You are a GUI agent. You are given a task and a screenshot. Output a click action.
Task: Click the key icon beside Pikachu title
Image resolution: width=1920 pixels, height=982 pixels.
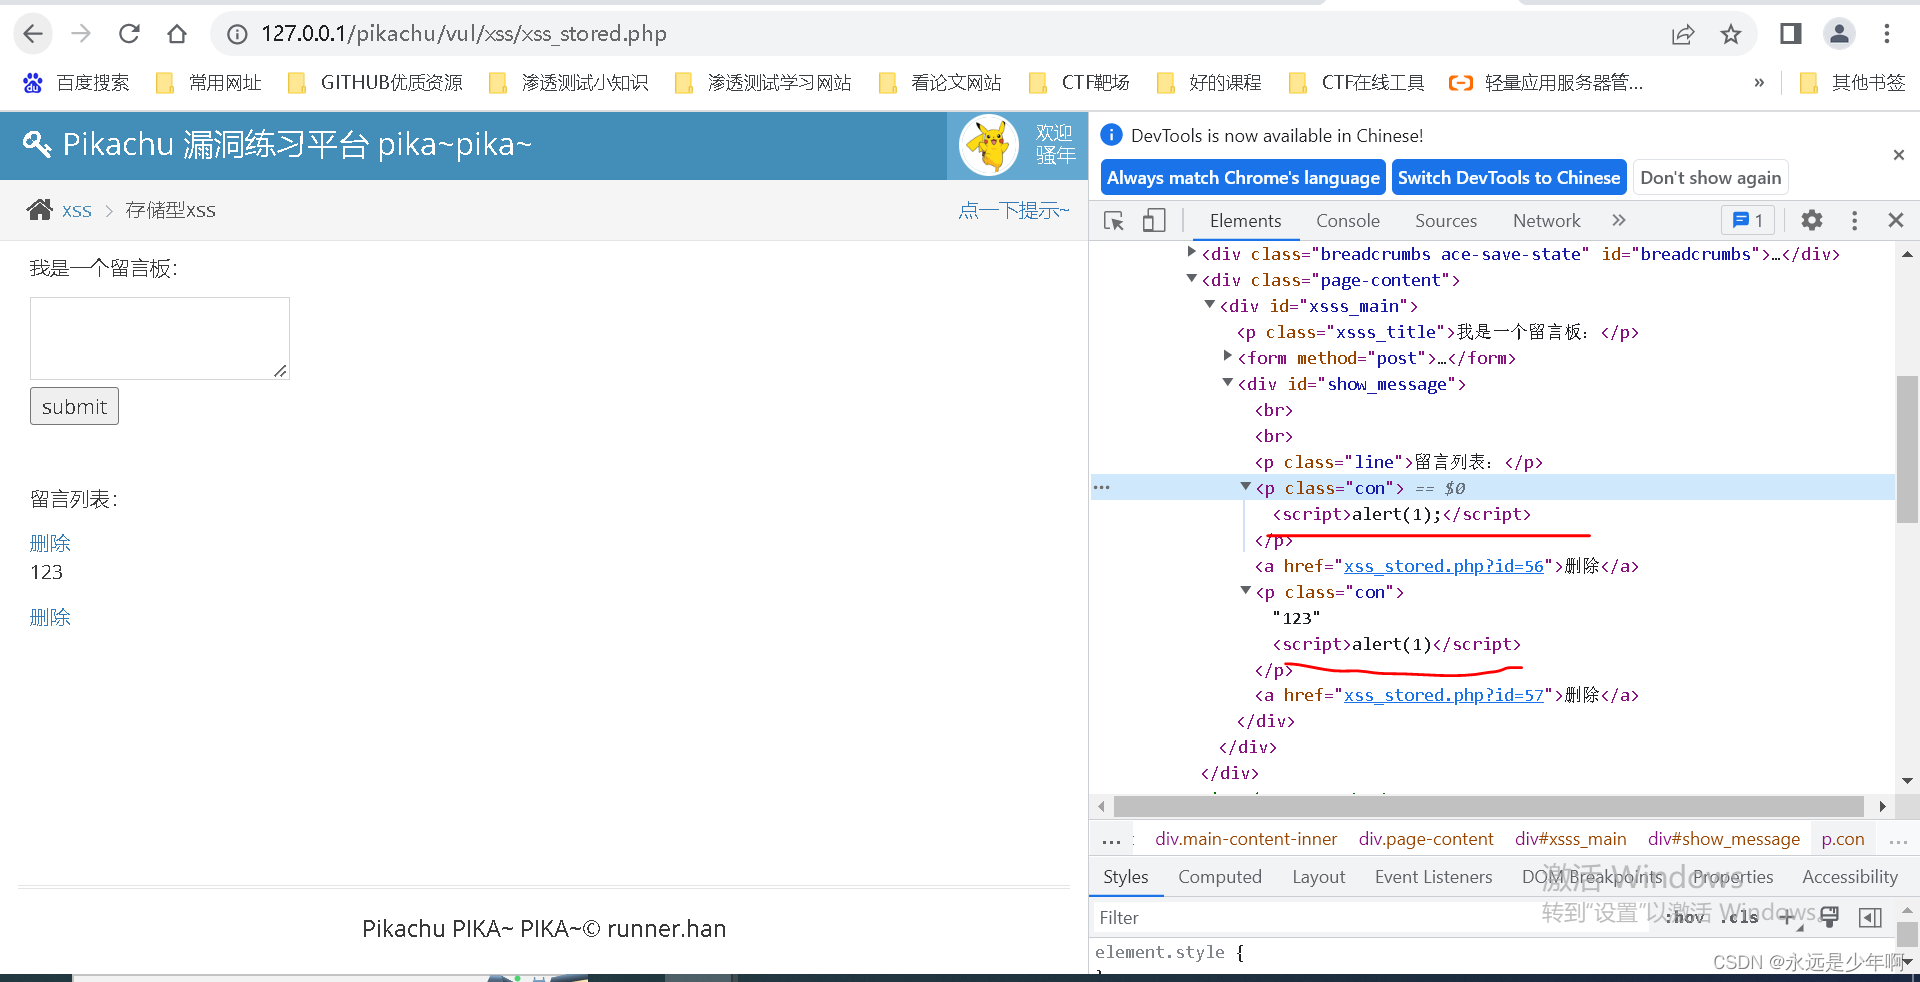(x=36, y=145)
